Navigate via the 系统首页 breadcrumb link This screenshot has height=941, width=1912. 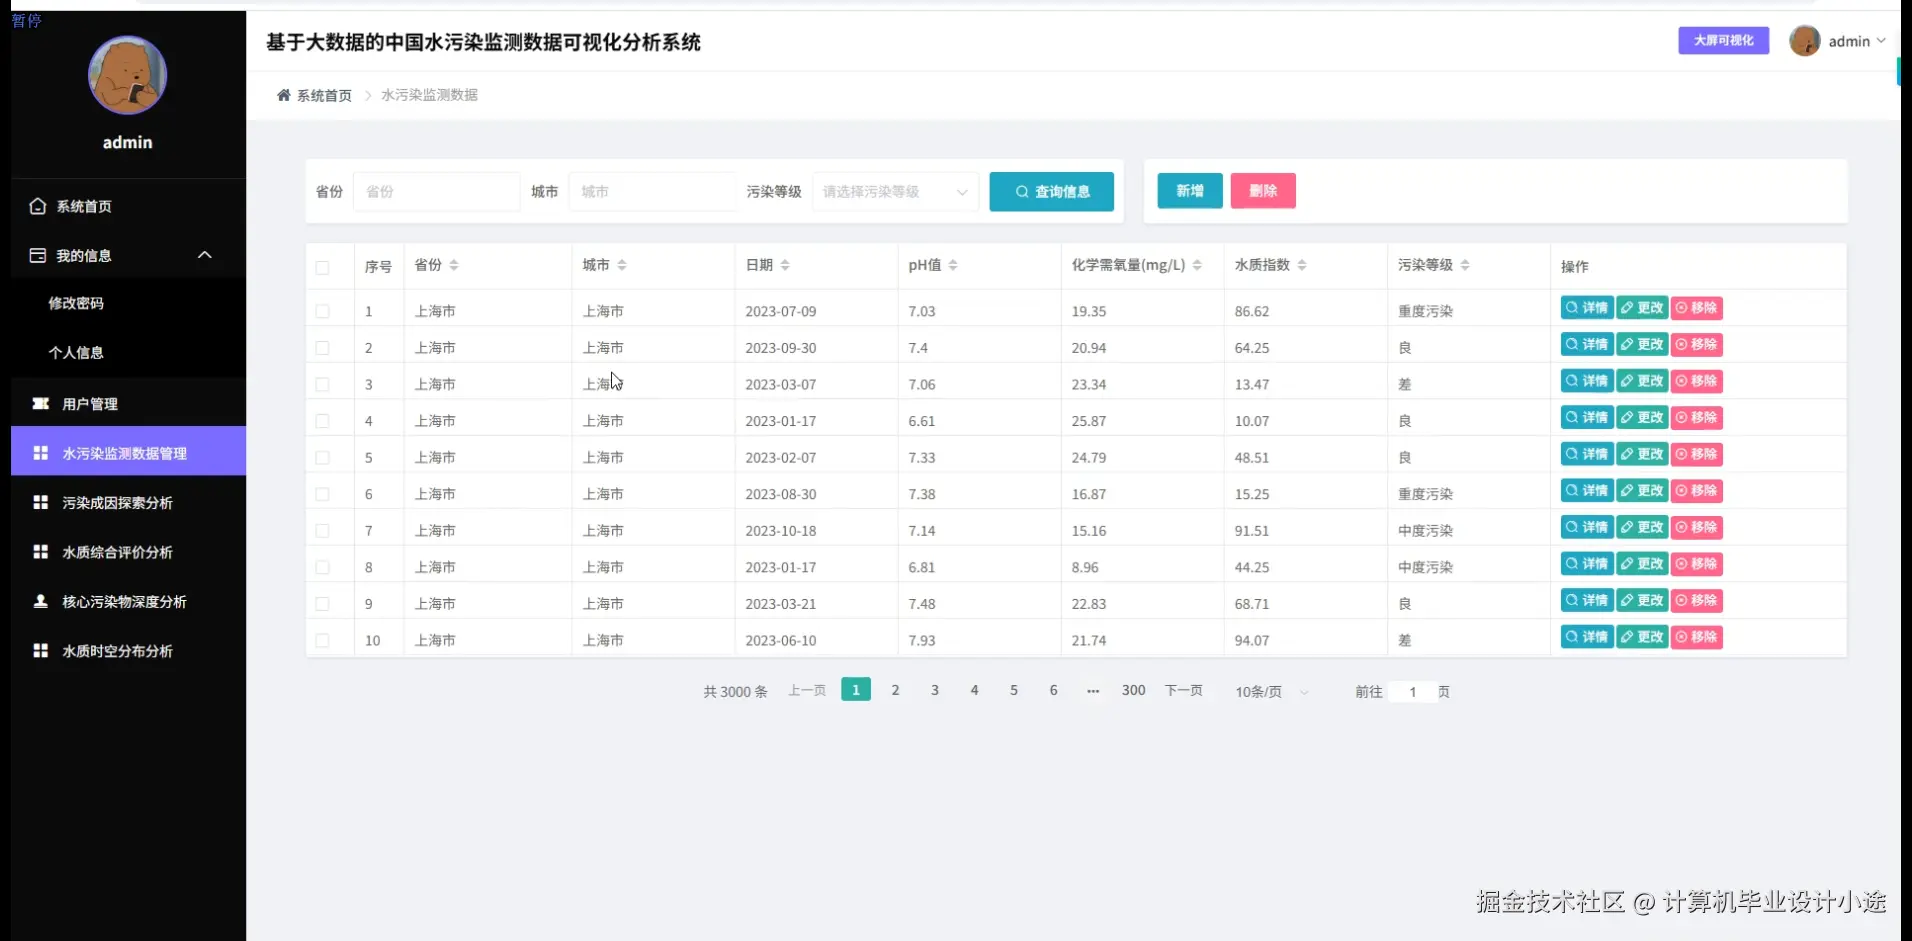point(323,95)
